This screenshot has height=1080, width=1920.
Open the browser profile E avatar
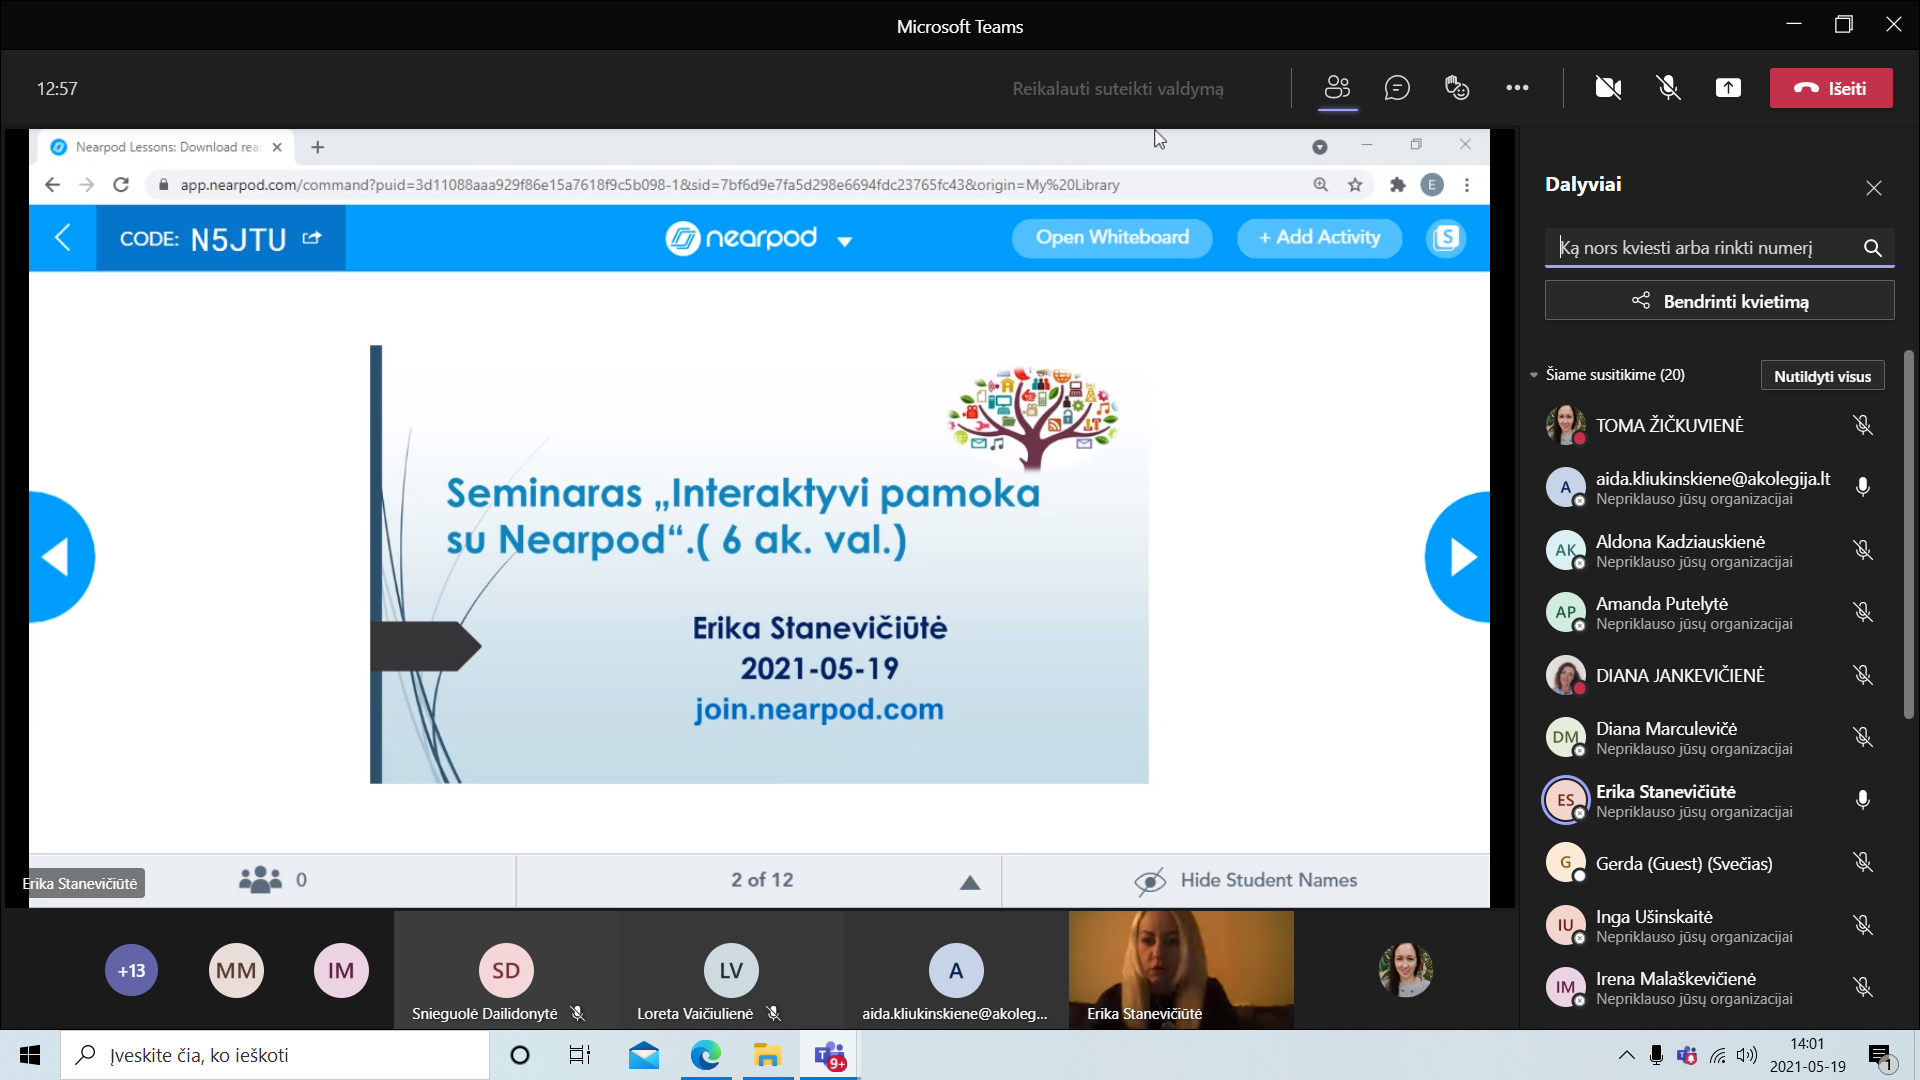[x=1432, y=185]
